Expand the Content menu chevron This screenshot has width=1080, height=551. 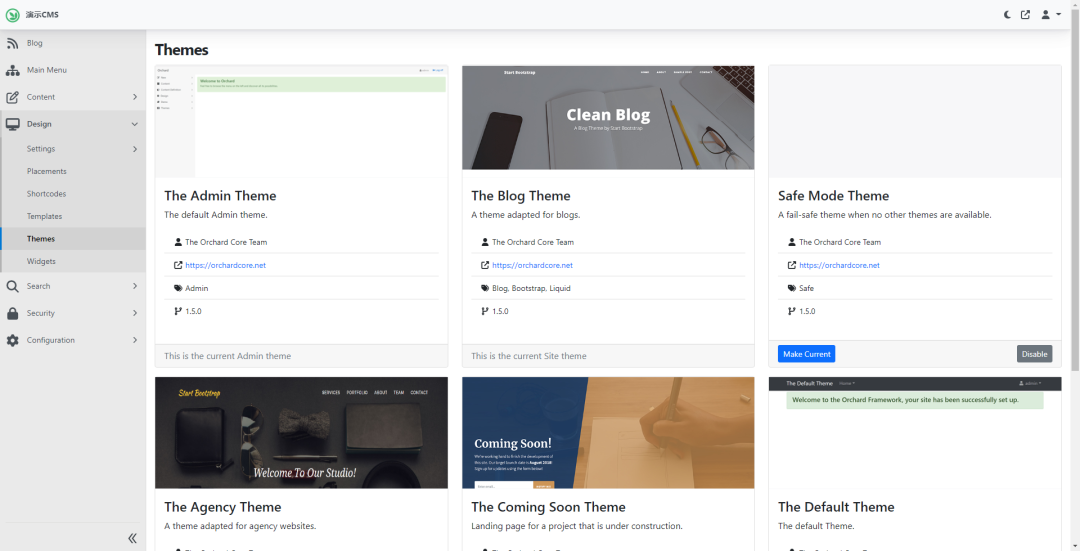[x=135, y=97]
